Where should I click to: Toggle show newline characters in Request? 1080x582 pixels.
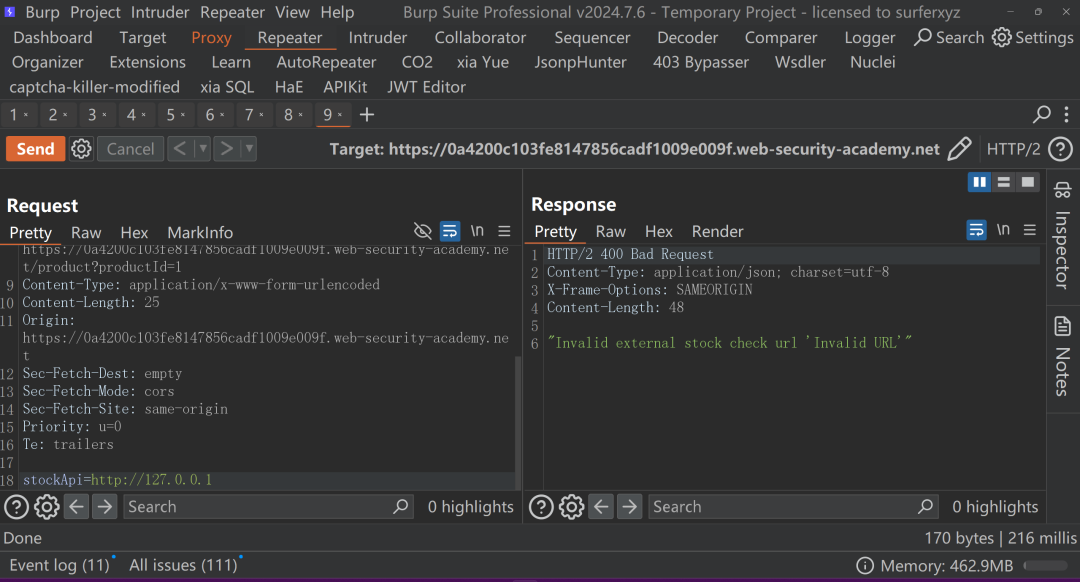[x=477, y=231]
